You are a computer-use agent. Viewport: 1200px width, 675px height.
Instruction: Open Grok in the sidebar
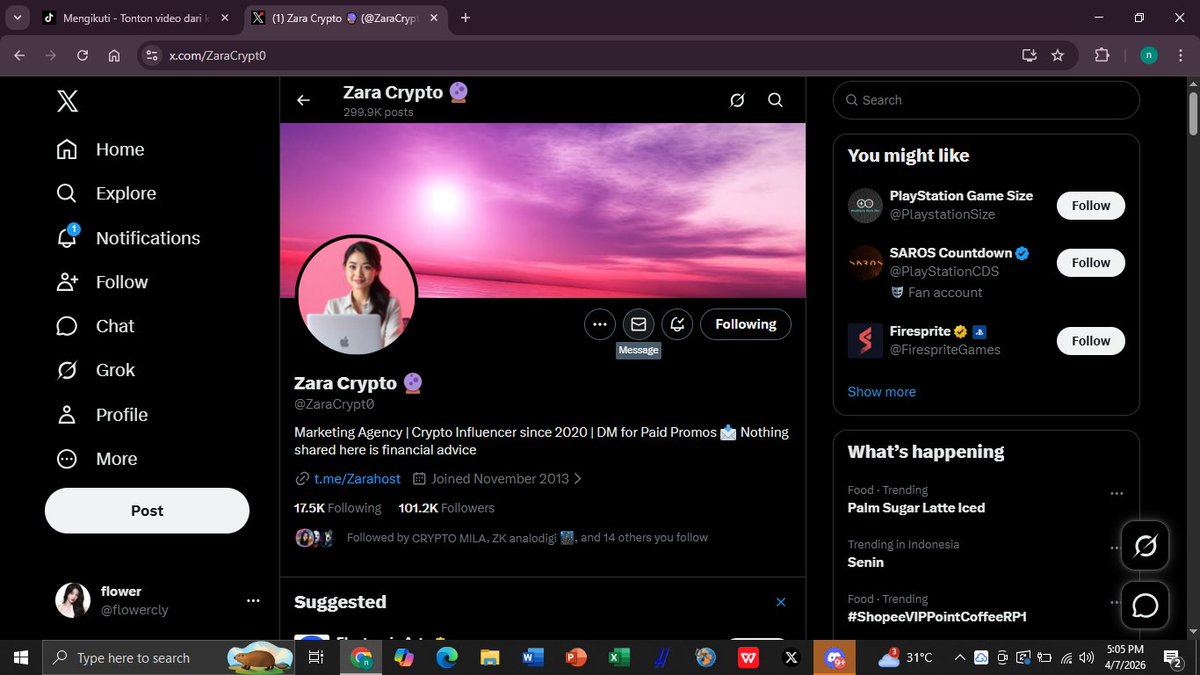click(x=95, y=370)
